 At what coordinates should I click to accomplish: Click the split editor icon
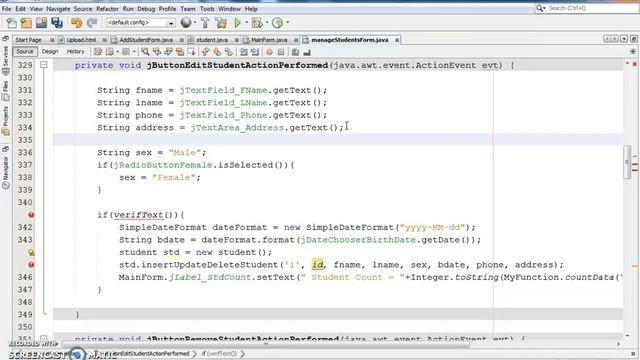(x=633, y=52)
